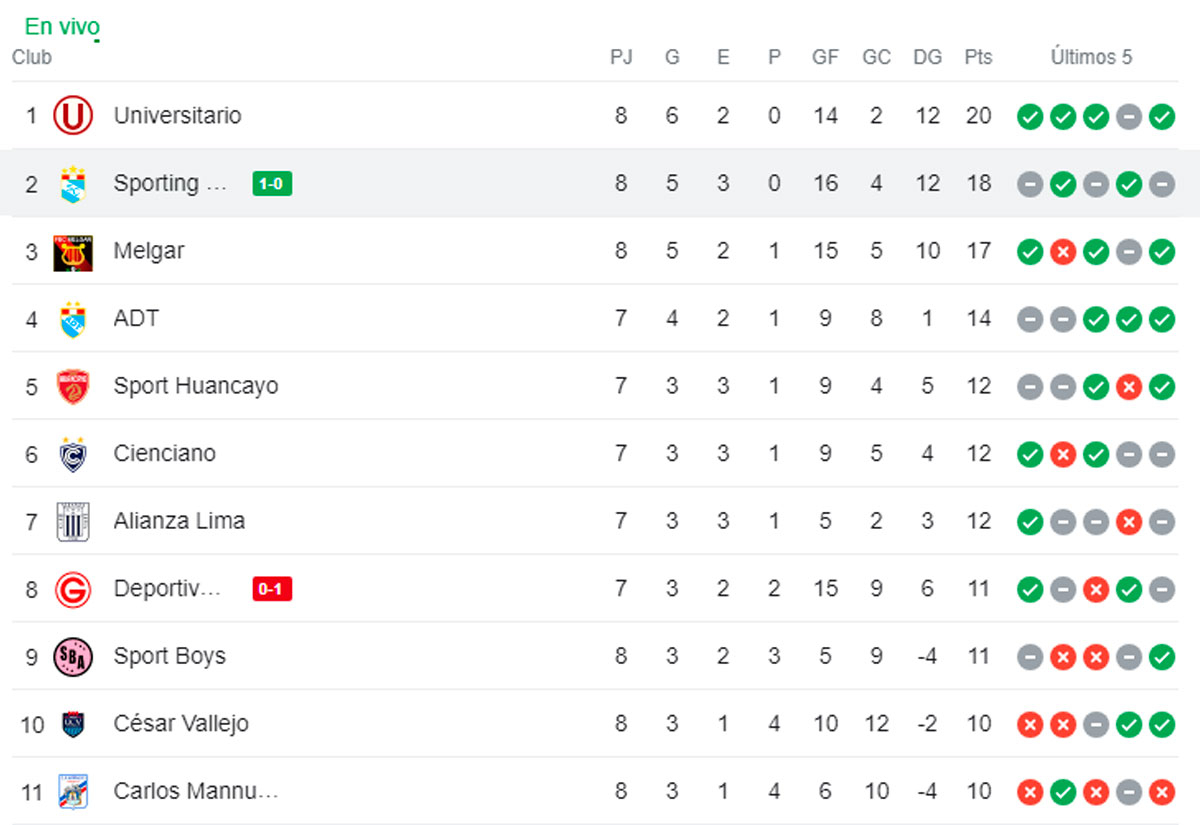Viewport: 1200px width, 825px height.
Task: Click the Últimos 5 column header
Action: pyautogui.click(x=1091, y=58)
